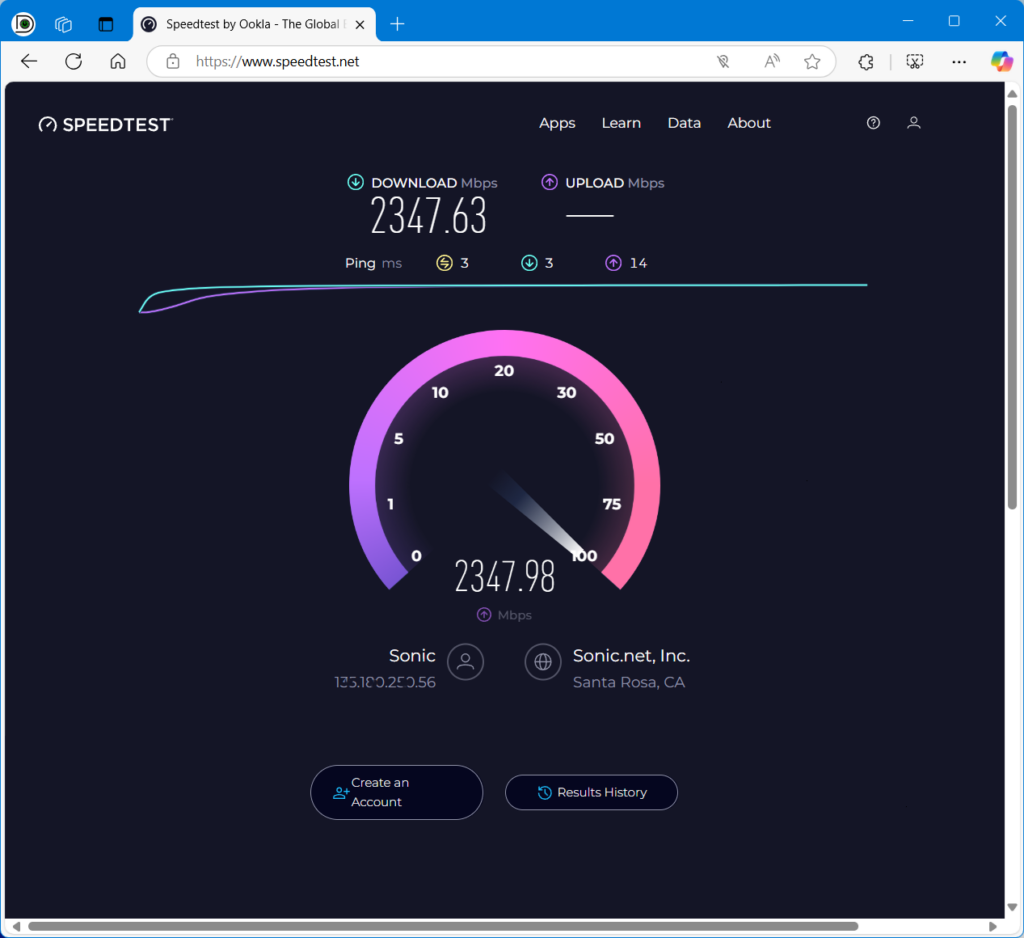Open the help question mark icon
1024x938 pixels.
(x=872, y=122)
